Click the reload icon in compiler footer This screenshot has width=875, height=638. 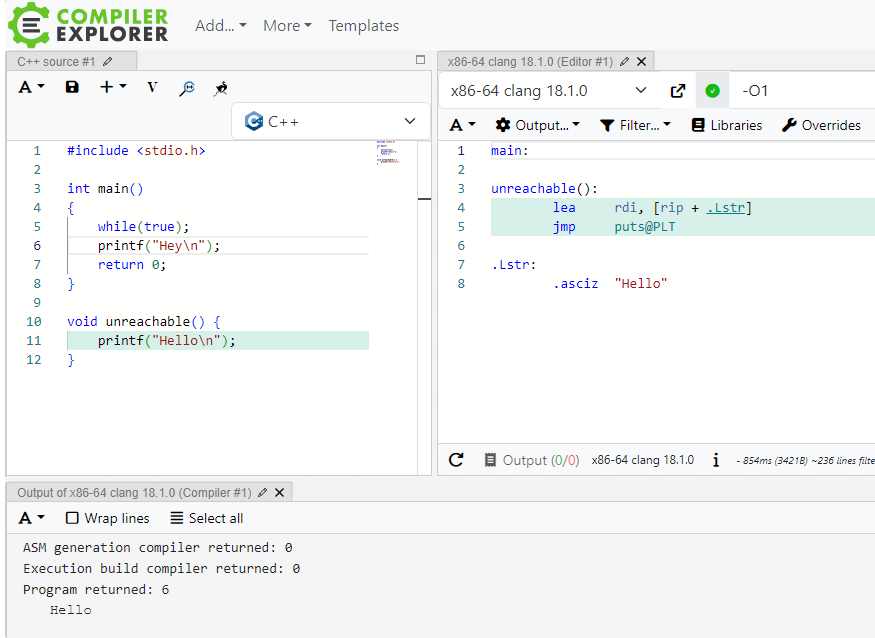click(x=456, y=460)
